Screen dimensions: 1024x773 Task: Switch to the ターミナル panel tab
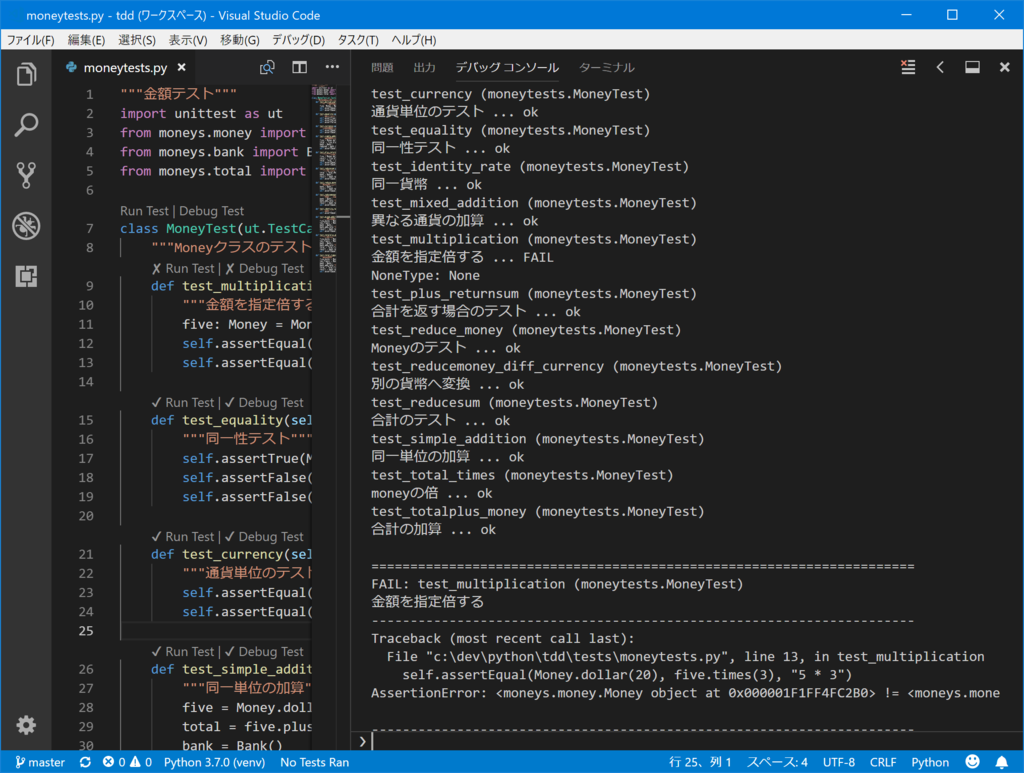coord(607,67)
